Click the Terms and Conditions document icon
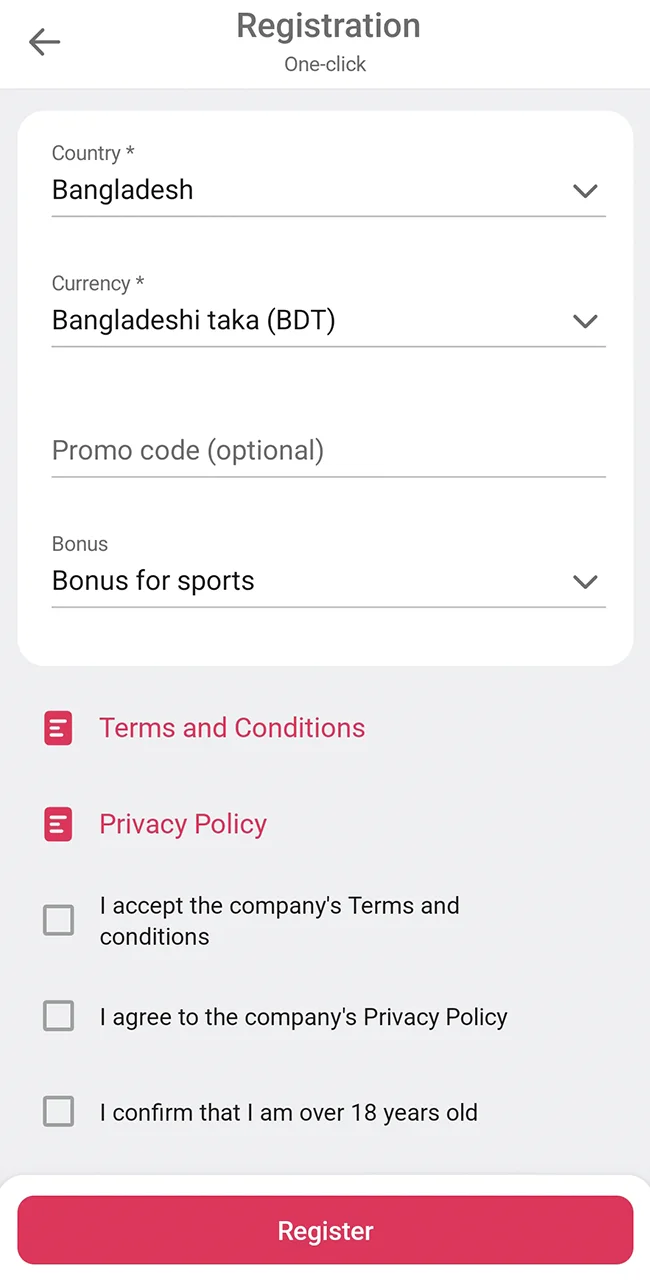 pos(58,728)
